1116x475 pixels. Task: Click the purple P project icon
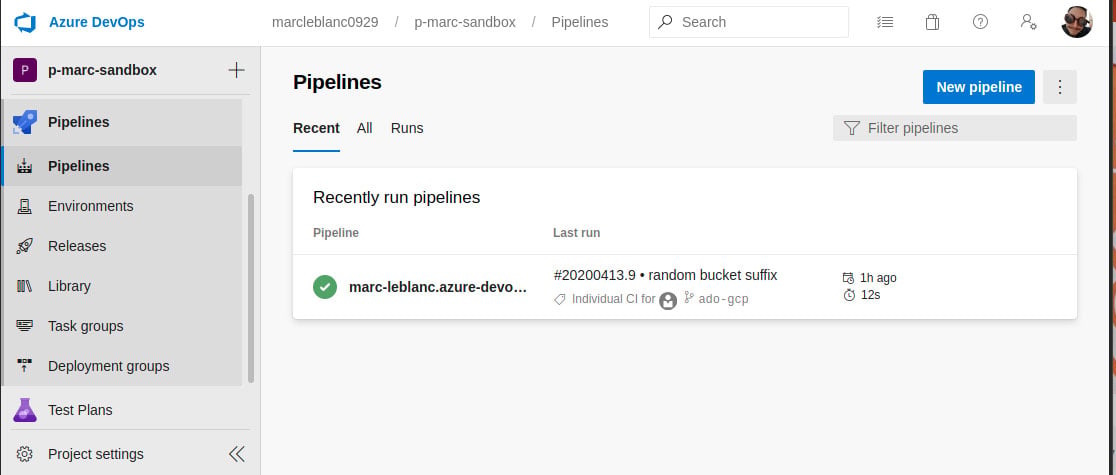pos(25,71)
